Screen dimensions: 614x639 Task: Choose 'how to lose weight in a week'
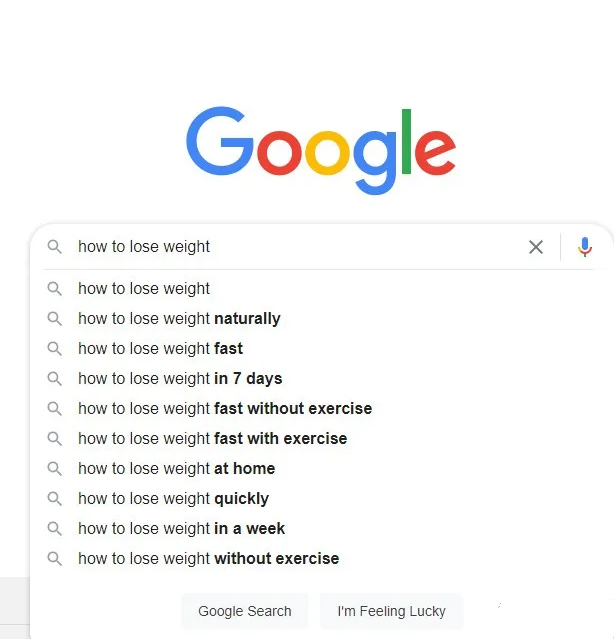(318, 529)
